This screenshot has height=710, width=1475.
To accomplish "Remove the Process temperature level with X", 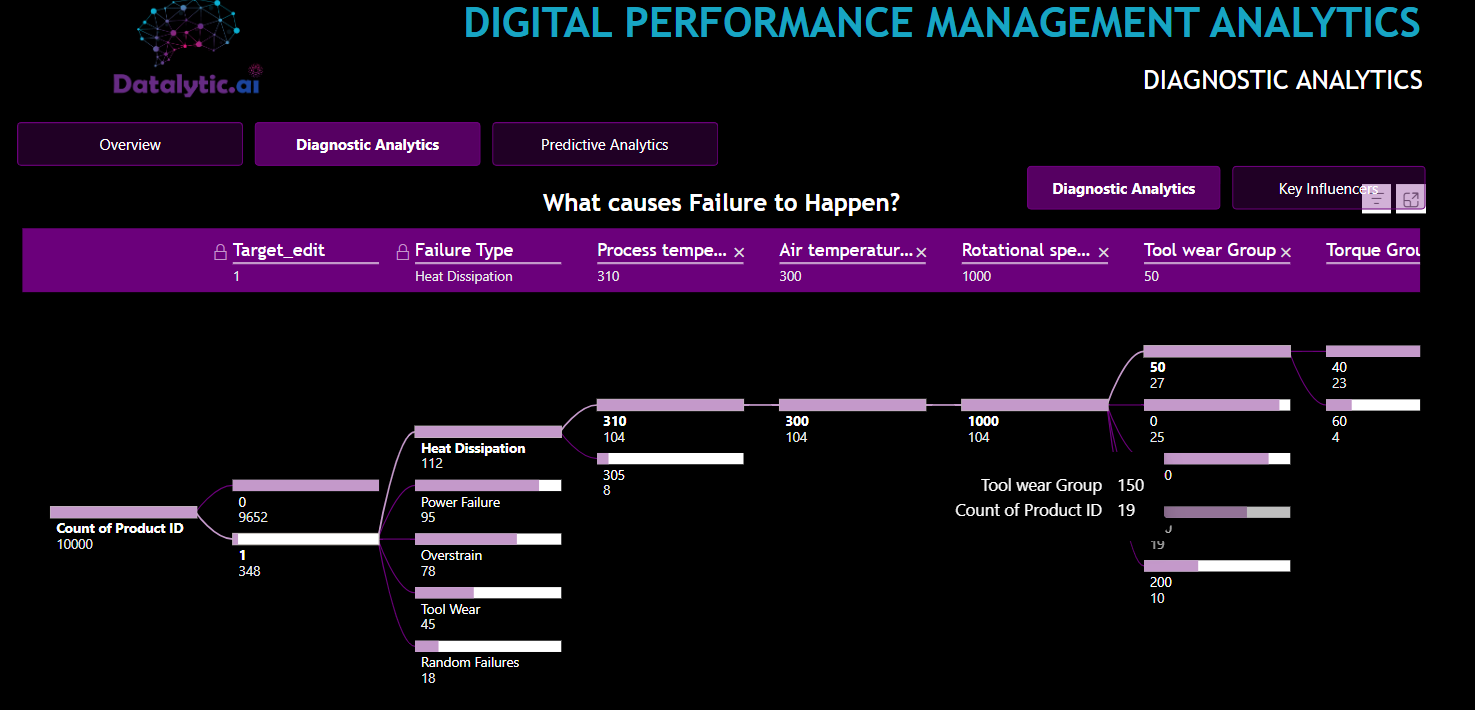I will 739,253.
